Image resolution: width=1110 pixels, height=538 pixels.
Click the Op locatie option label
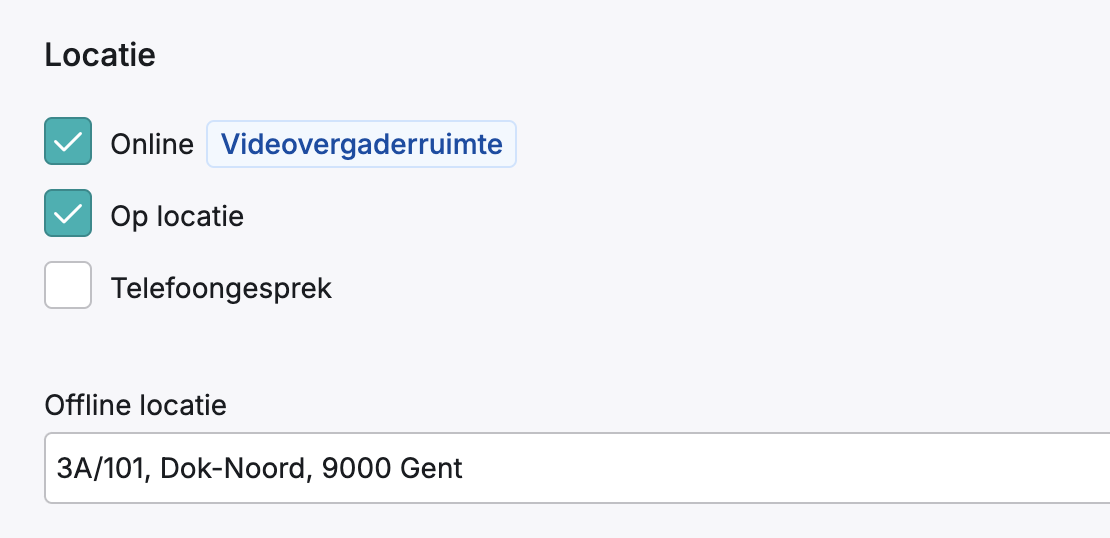[177, 216]
